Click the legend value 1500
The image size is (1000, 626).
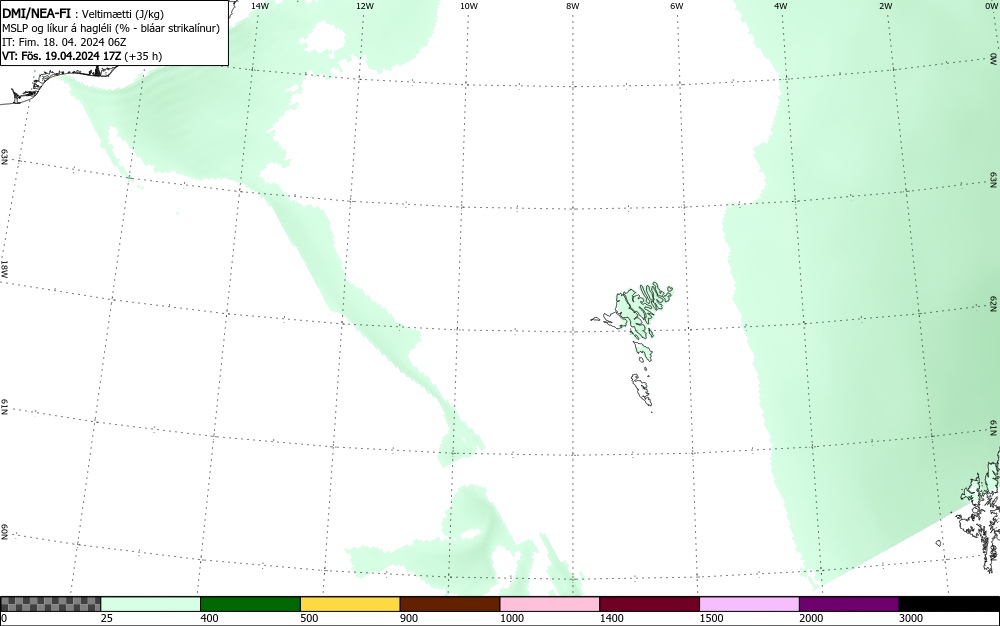[x=711, y=618]
